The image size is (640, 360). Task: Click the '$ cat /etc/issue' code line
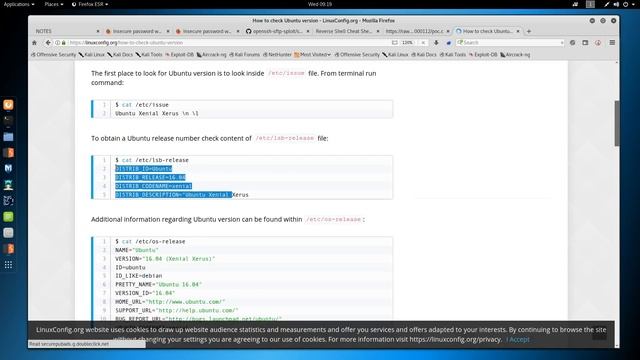tap(142, 105)
